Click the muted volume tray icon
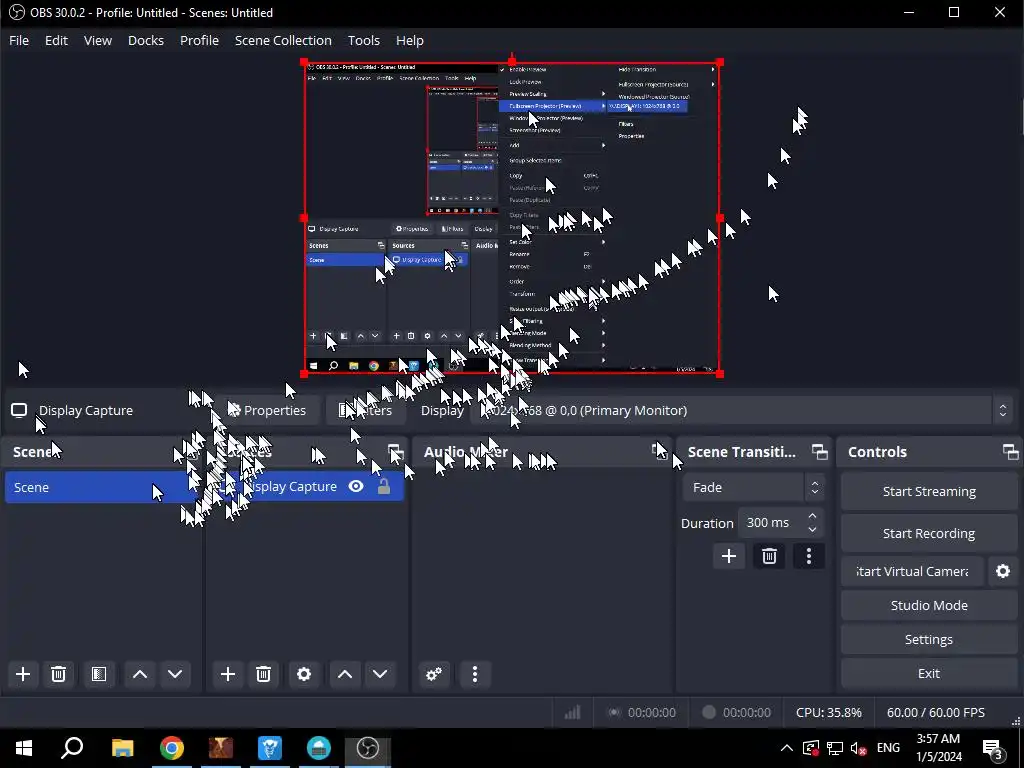Viewport: 1024px width, 768px height. [858, 748]
